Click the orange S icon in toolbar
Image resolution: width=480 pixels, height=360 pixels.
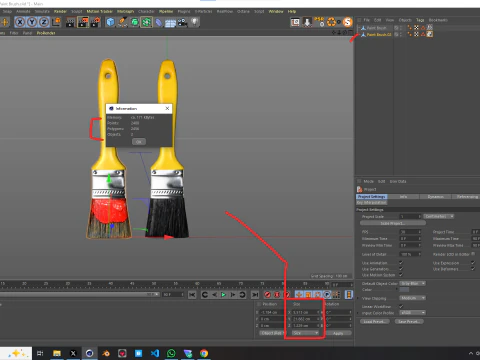click(348, 22)
